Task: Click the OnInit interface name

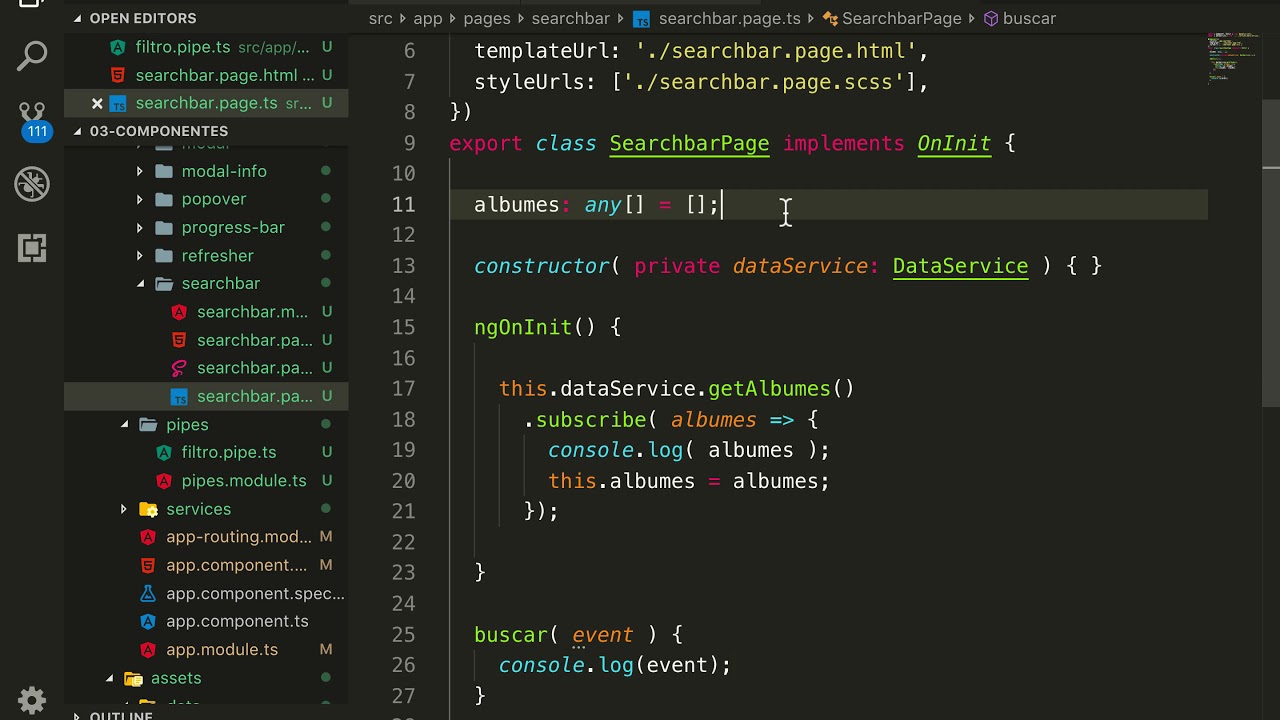Action: click(954, 143)
